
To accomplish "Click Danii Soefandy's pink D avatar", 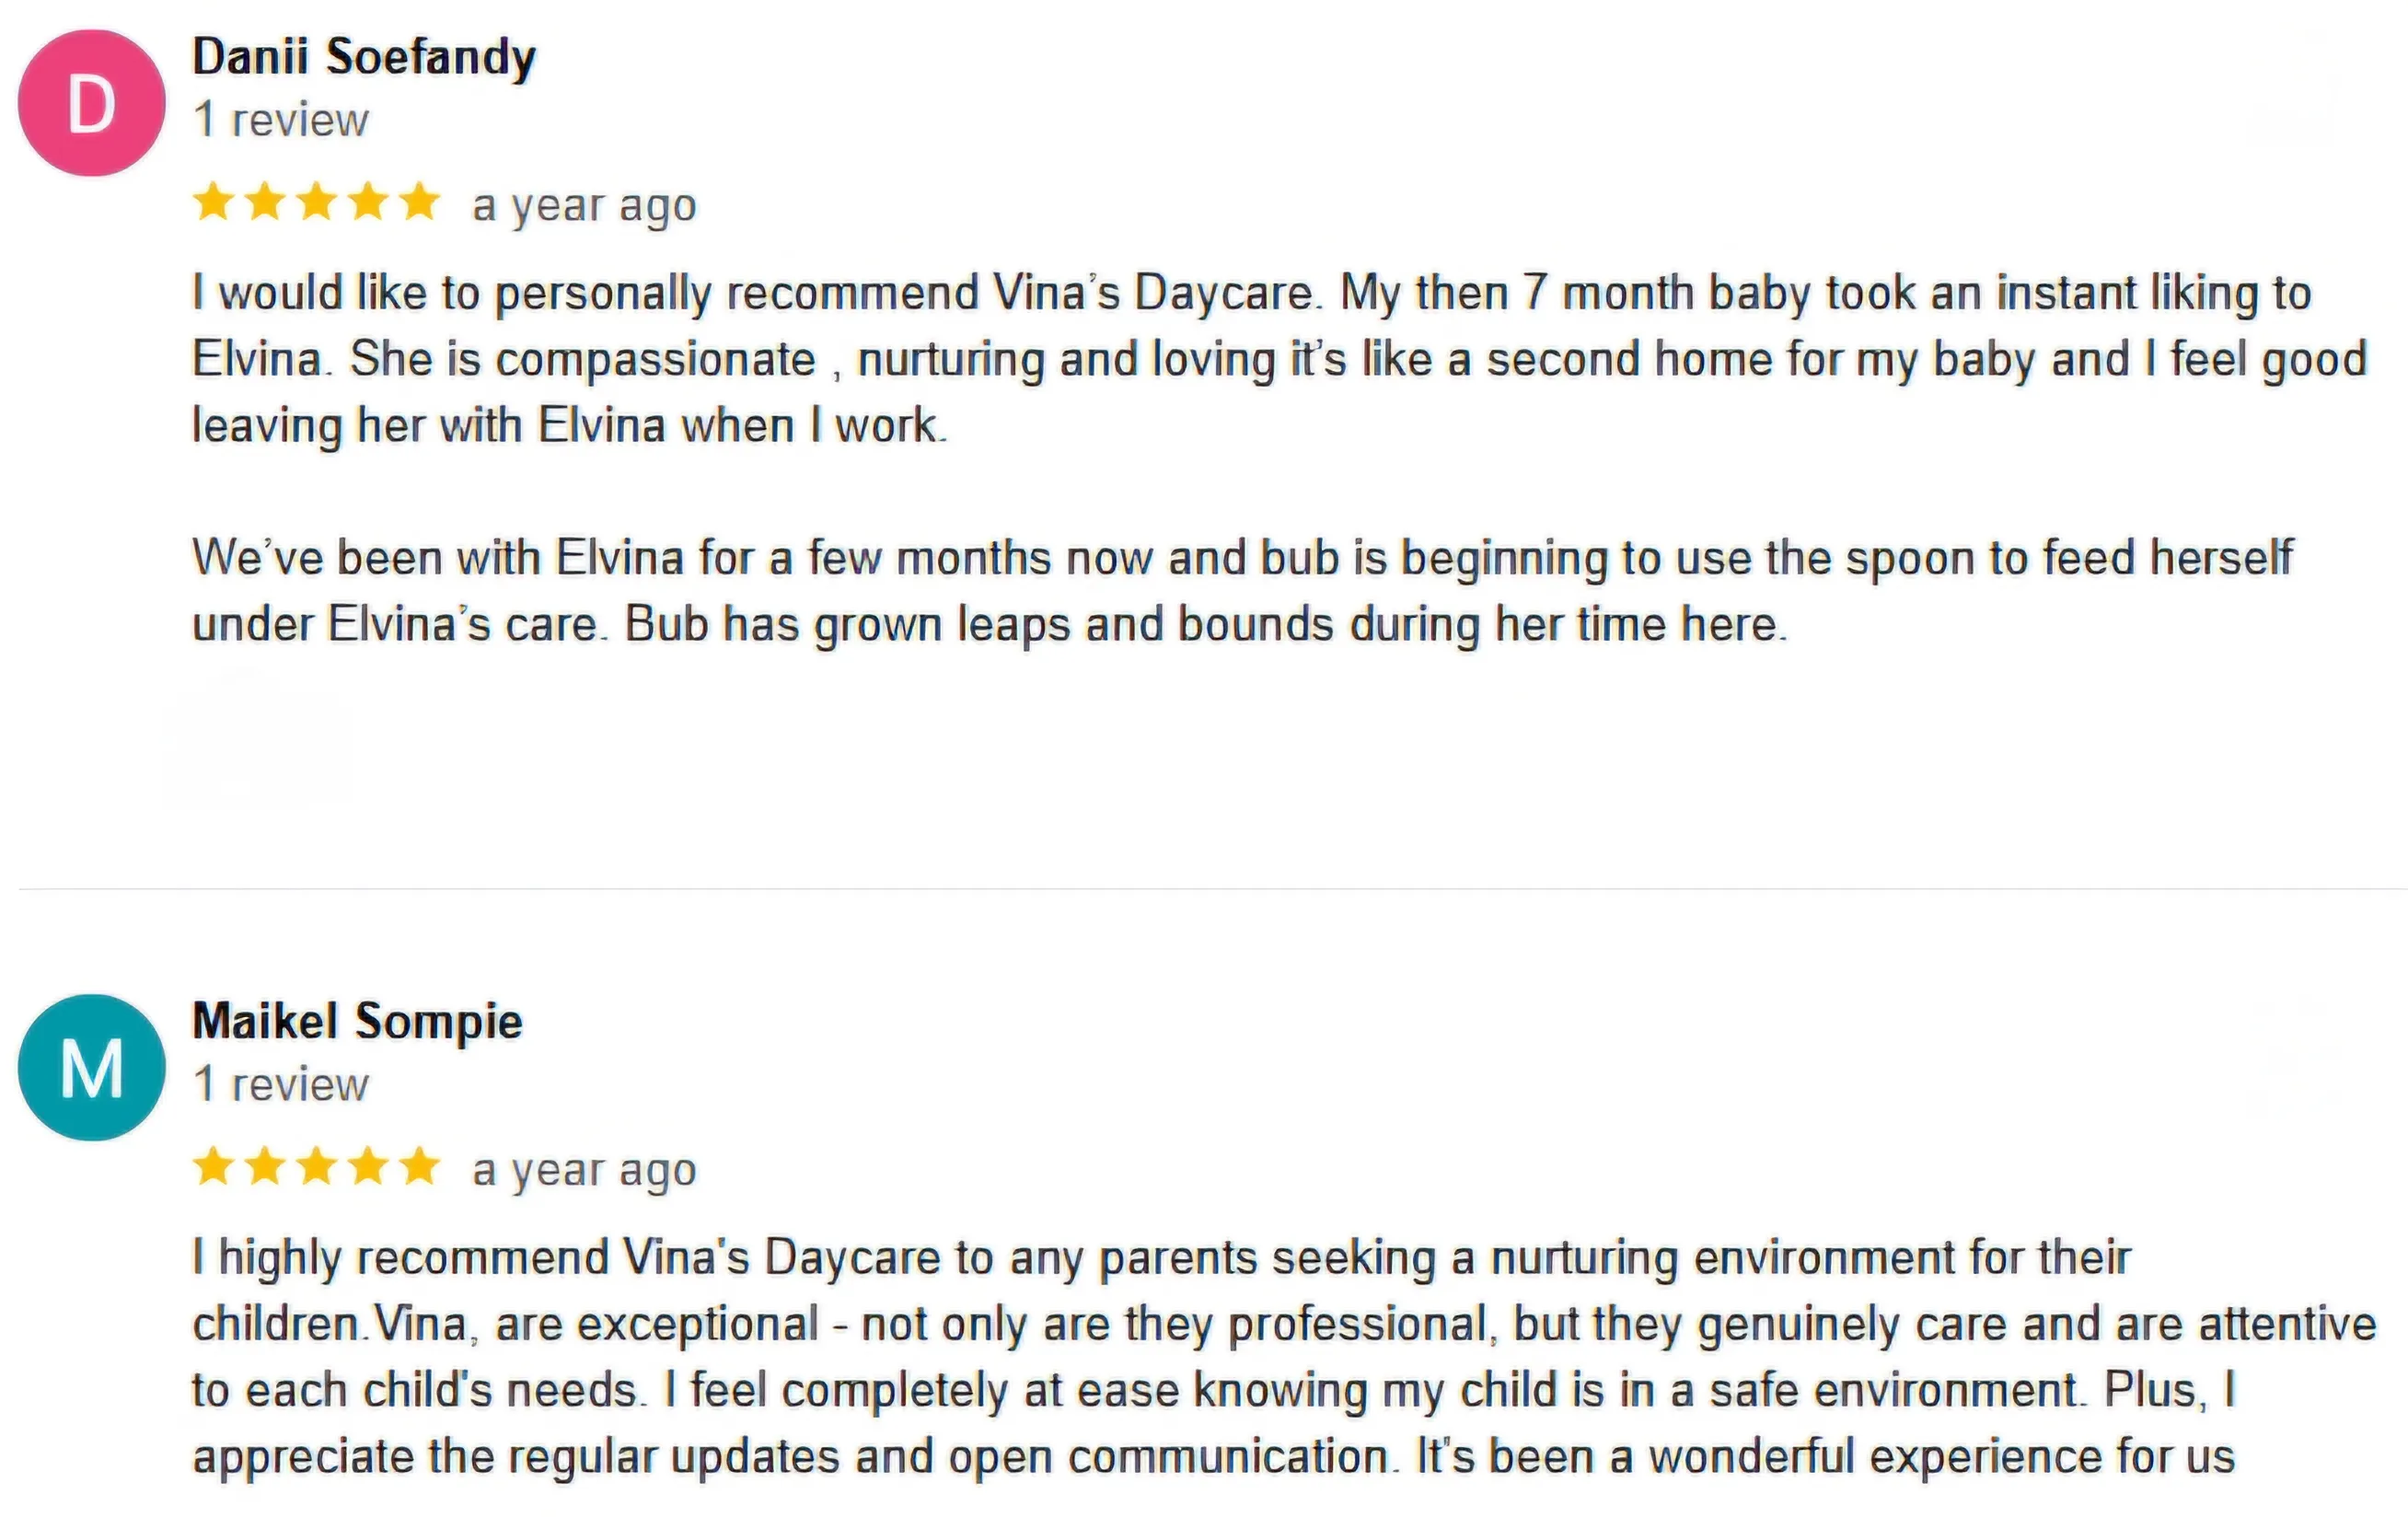I will tap(91, 103).
